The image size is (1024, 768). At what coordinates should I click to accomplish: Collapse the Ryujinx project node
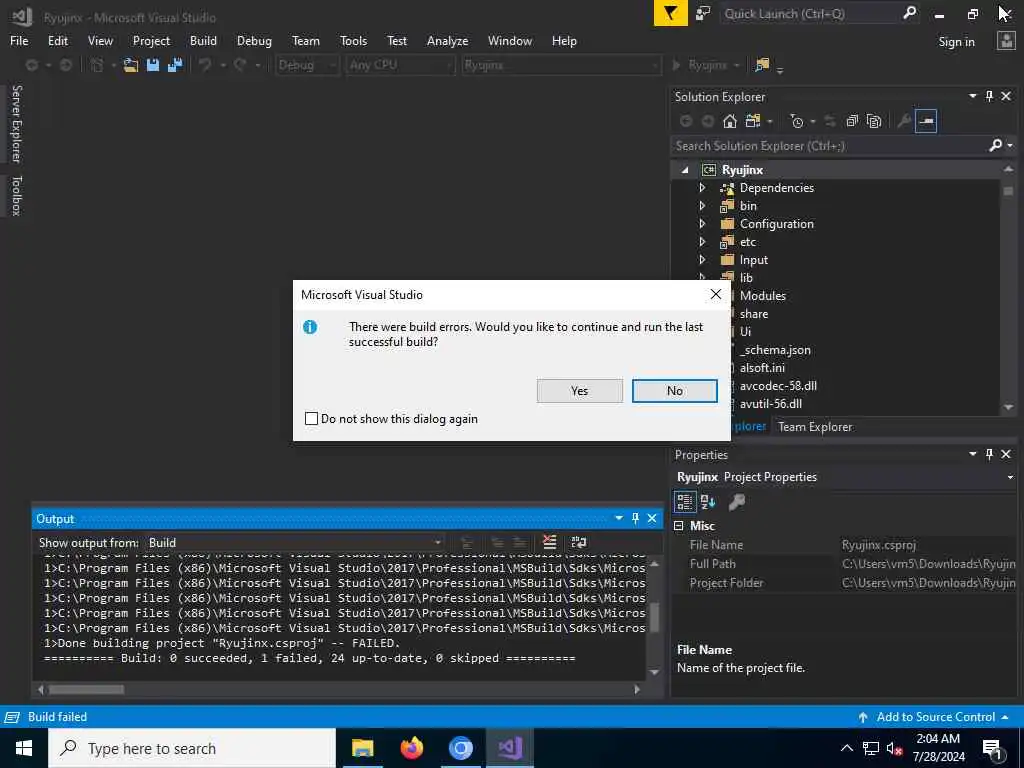pos(684,170)
